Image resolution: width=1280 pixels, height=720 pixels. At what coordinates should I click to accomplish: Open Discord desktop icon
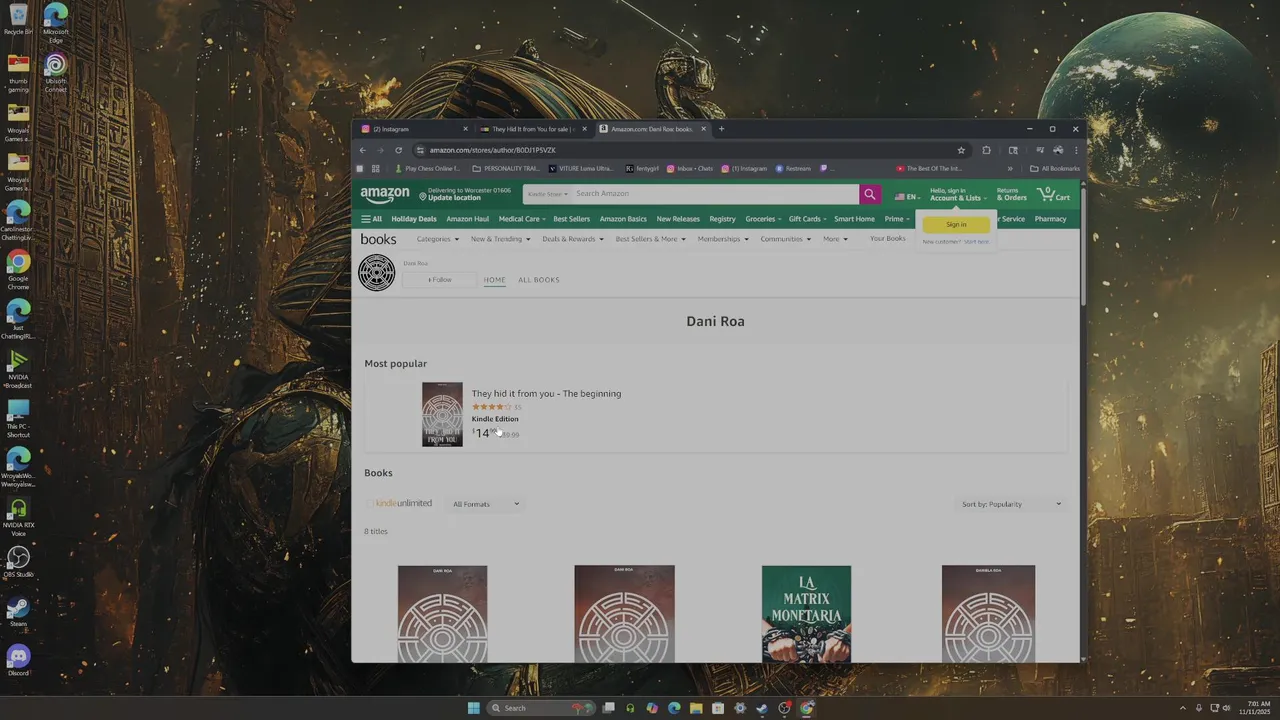pyautogui.click(x=18, y=661)
